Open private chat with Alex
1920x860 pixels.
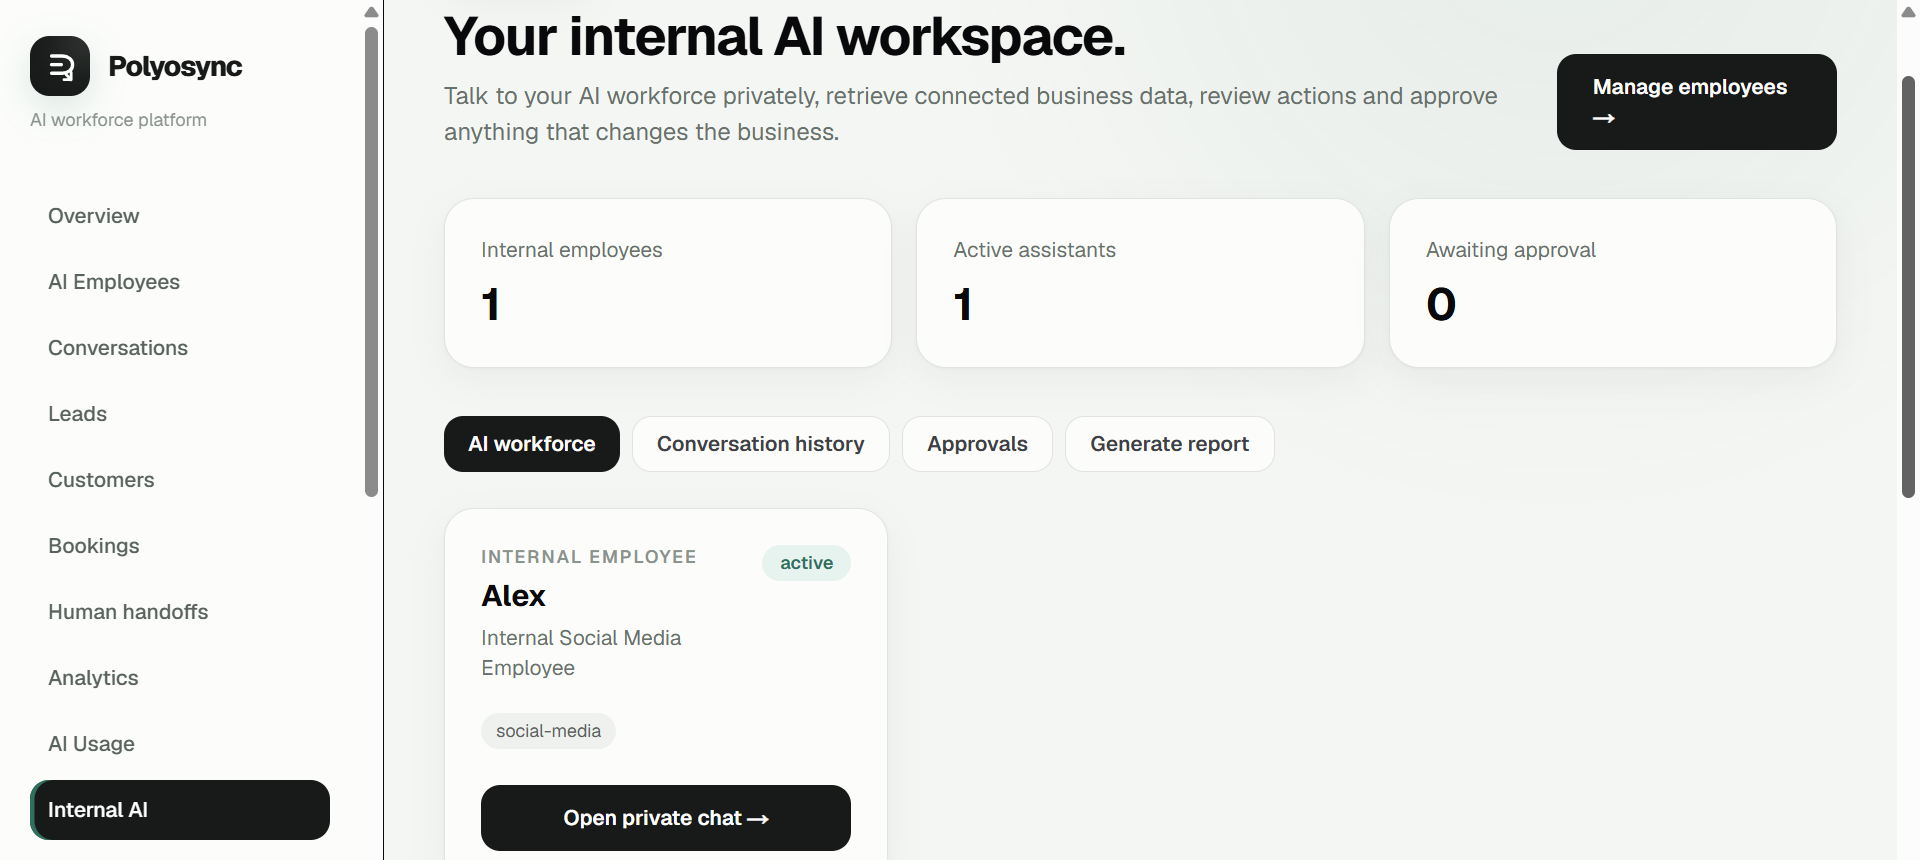[666, 818]
